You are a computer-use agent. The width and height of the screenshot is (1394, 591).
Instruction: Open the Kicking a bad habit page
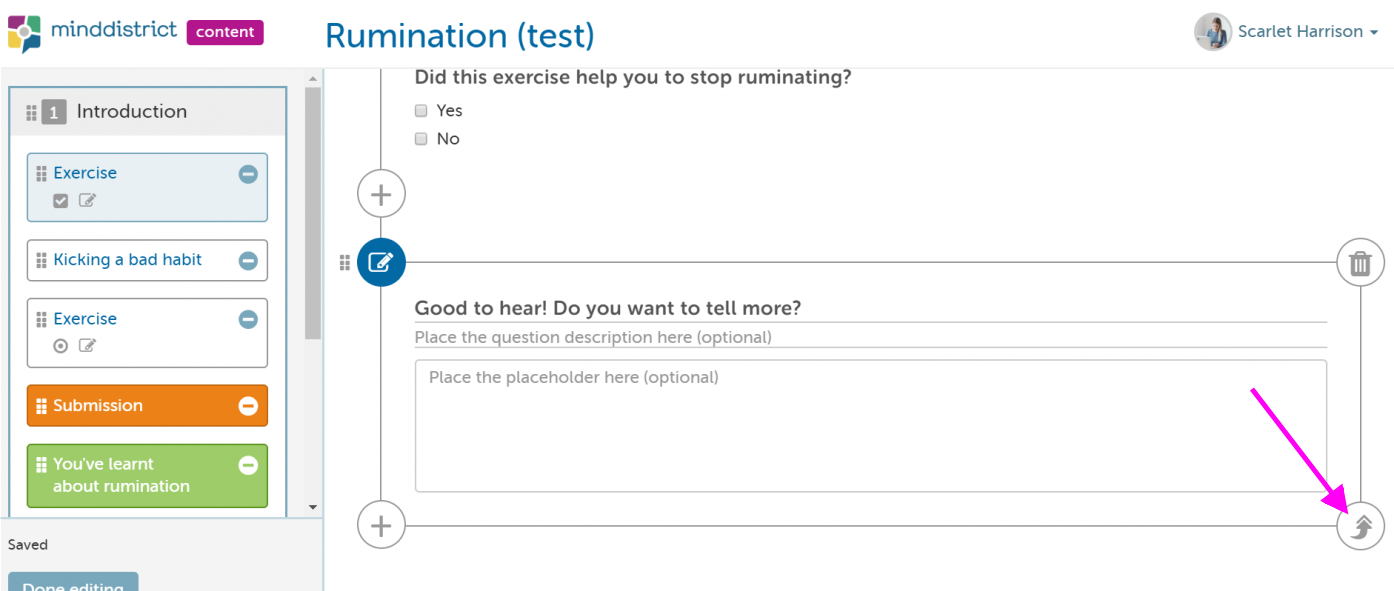point(128,260)
